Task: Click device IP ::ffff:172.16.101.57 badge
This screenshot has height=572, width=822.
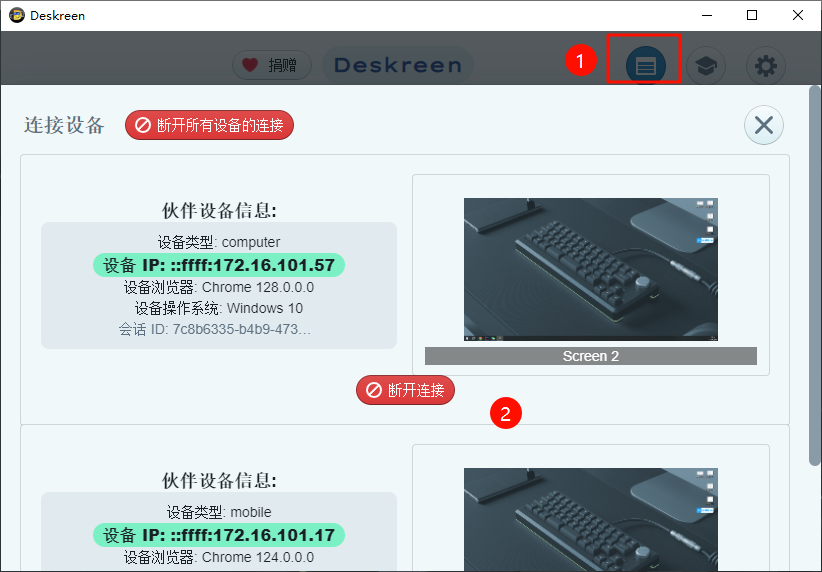Action: point(219,264)
